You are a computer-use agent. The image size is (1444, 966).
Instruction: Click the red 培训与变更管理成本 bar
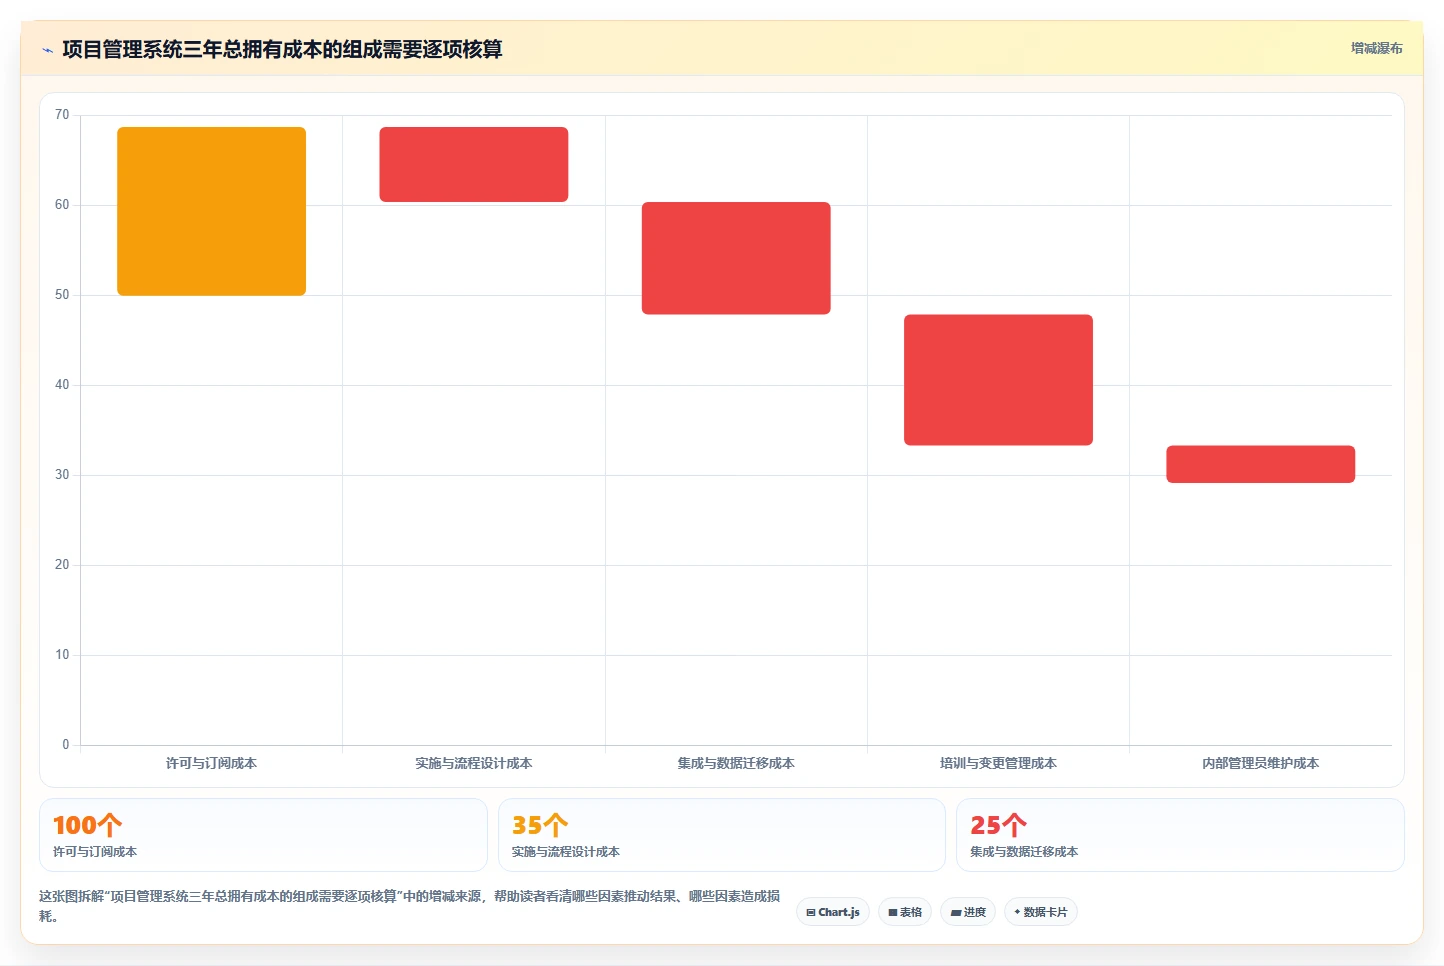click(998, 380)
